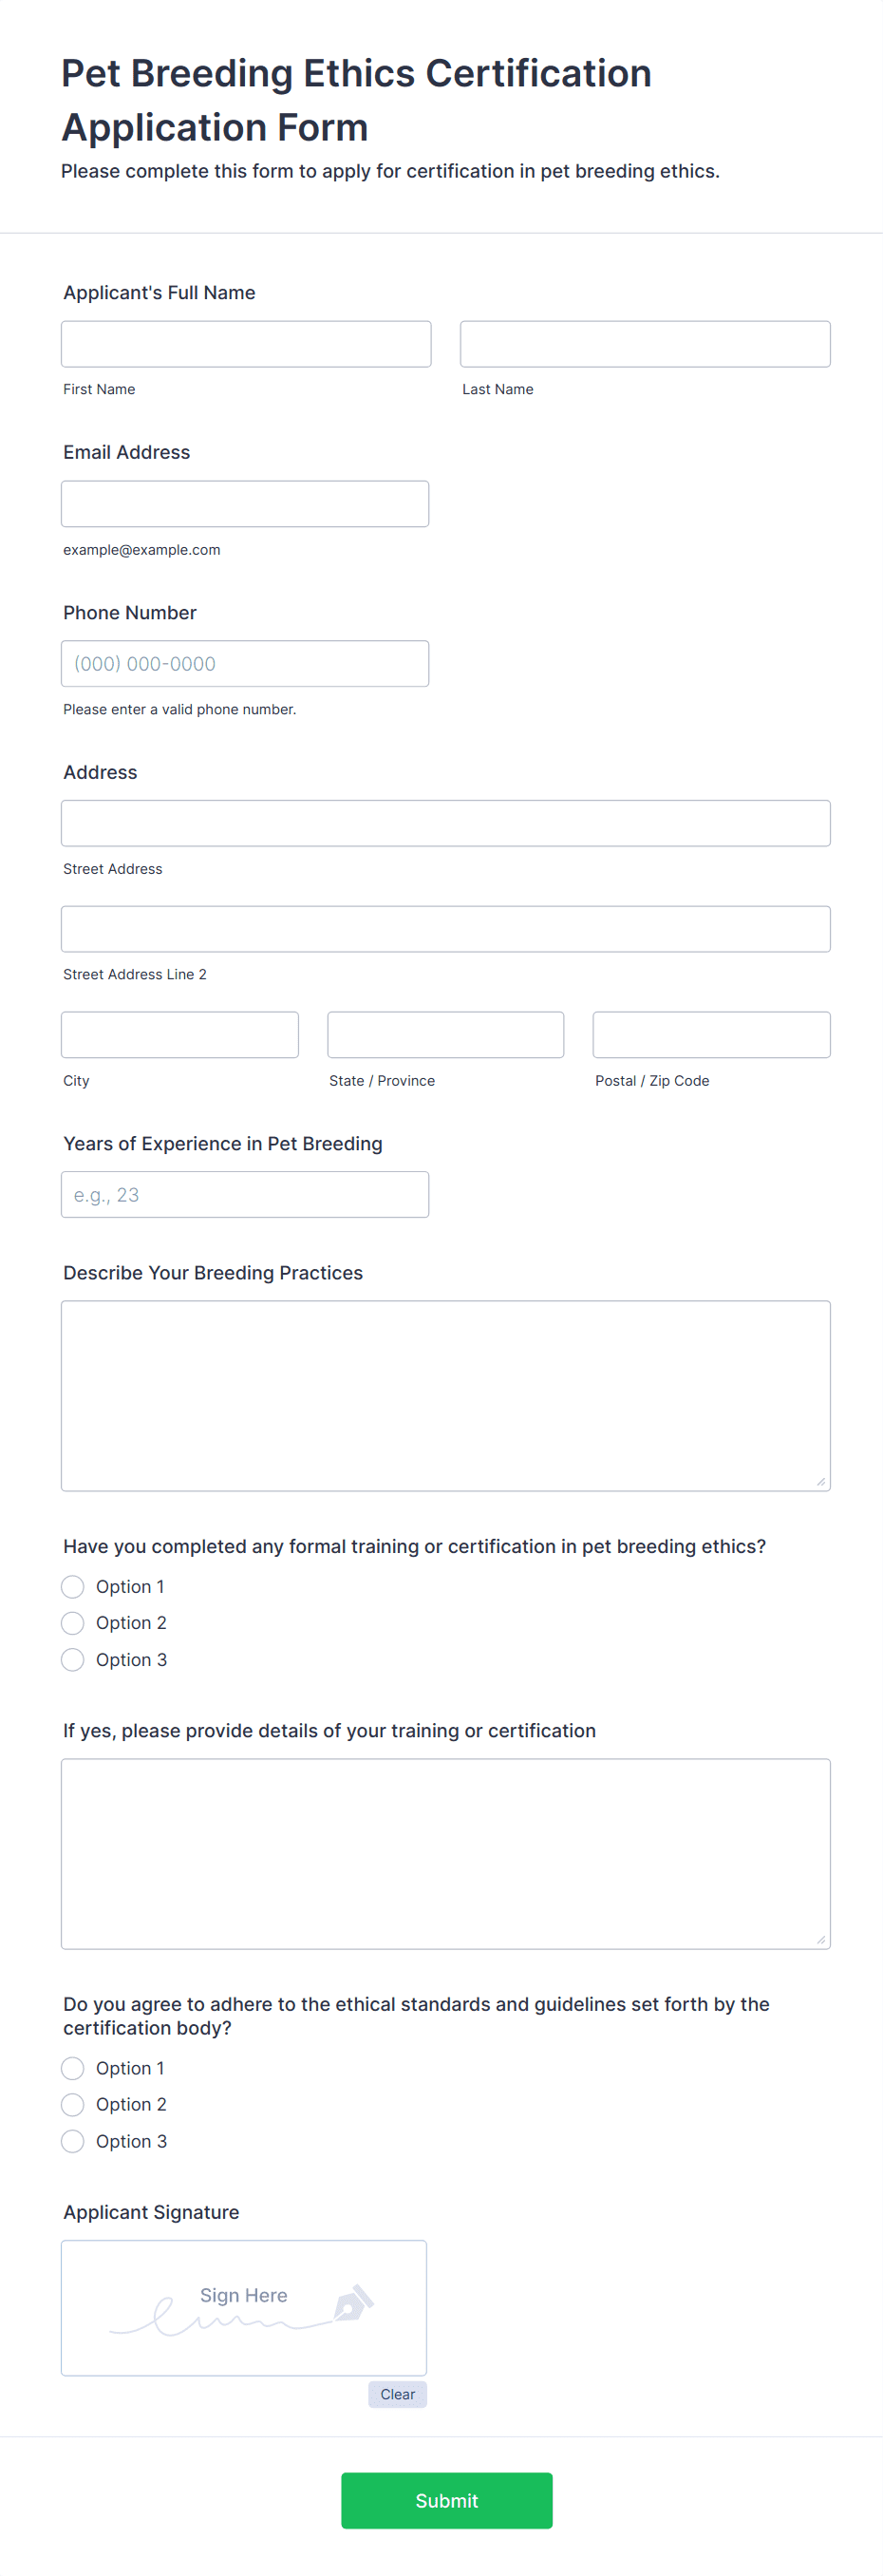Choose Option 3 for ethical standards agreement
Image resolution: width=883 pixels, height=2576 pixels.
click(73, 2141)
